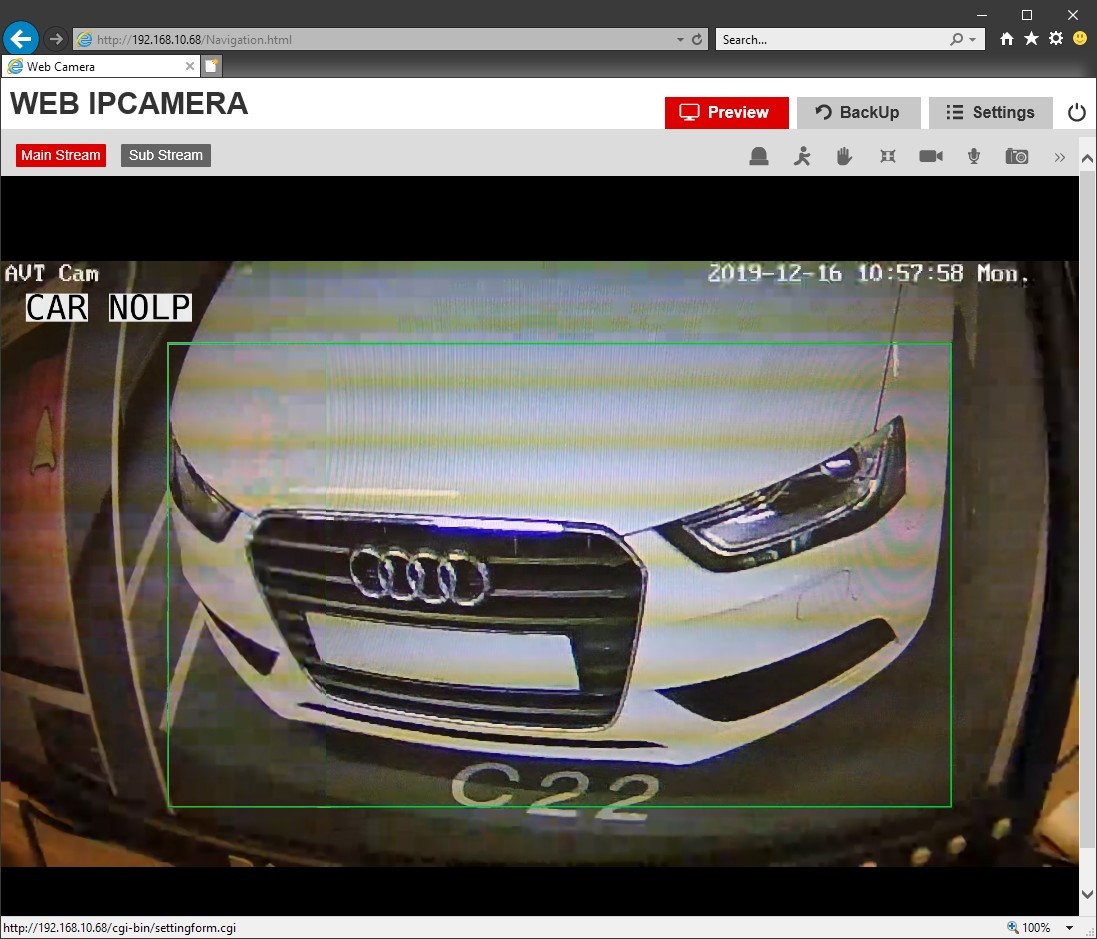Minimize the browser window
1097x939 pixels.
click(982, 15)
